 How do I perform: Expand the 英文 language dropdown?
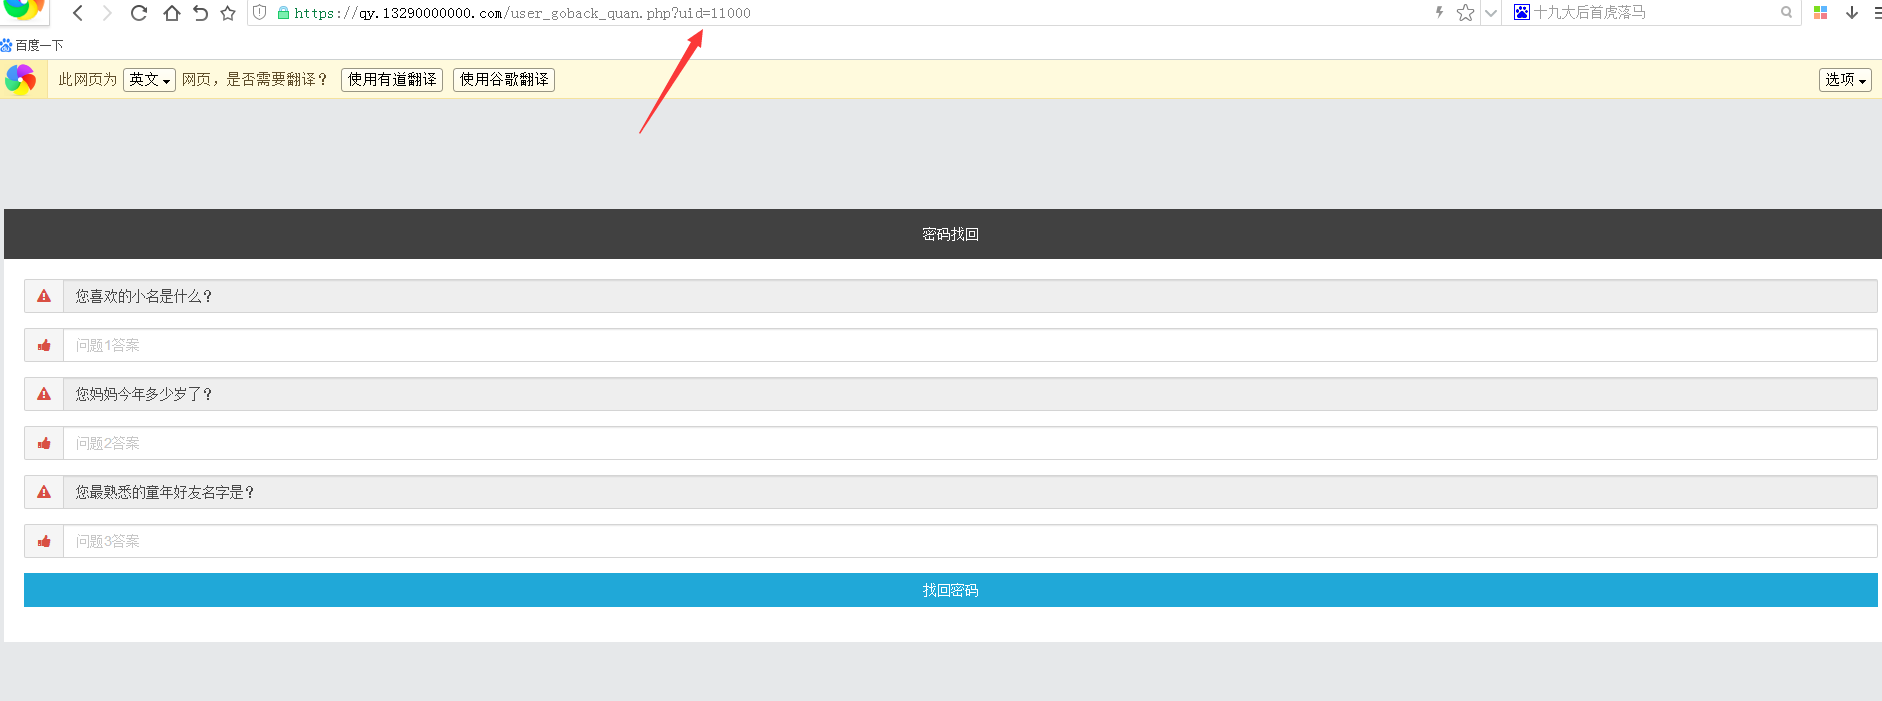click(x=149, y=80)
